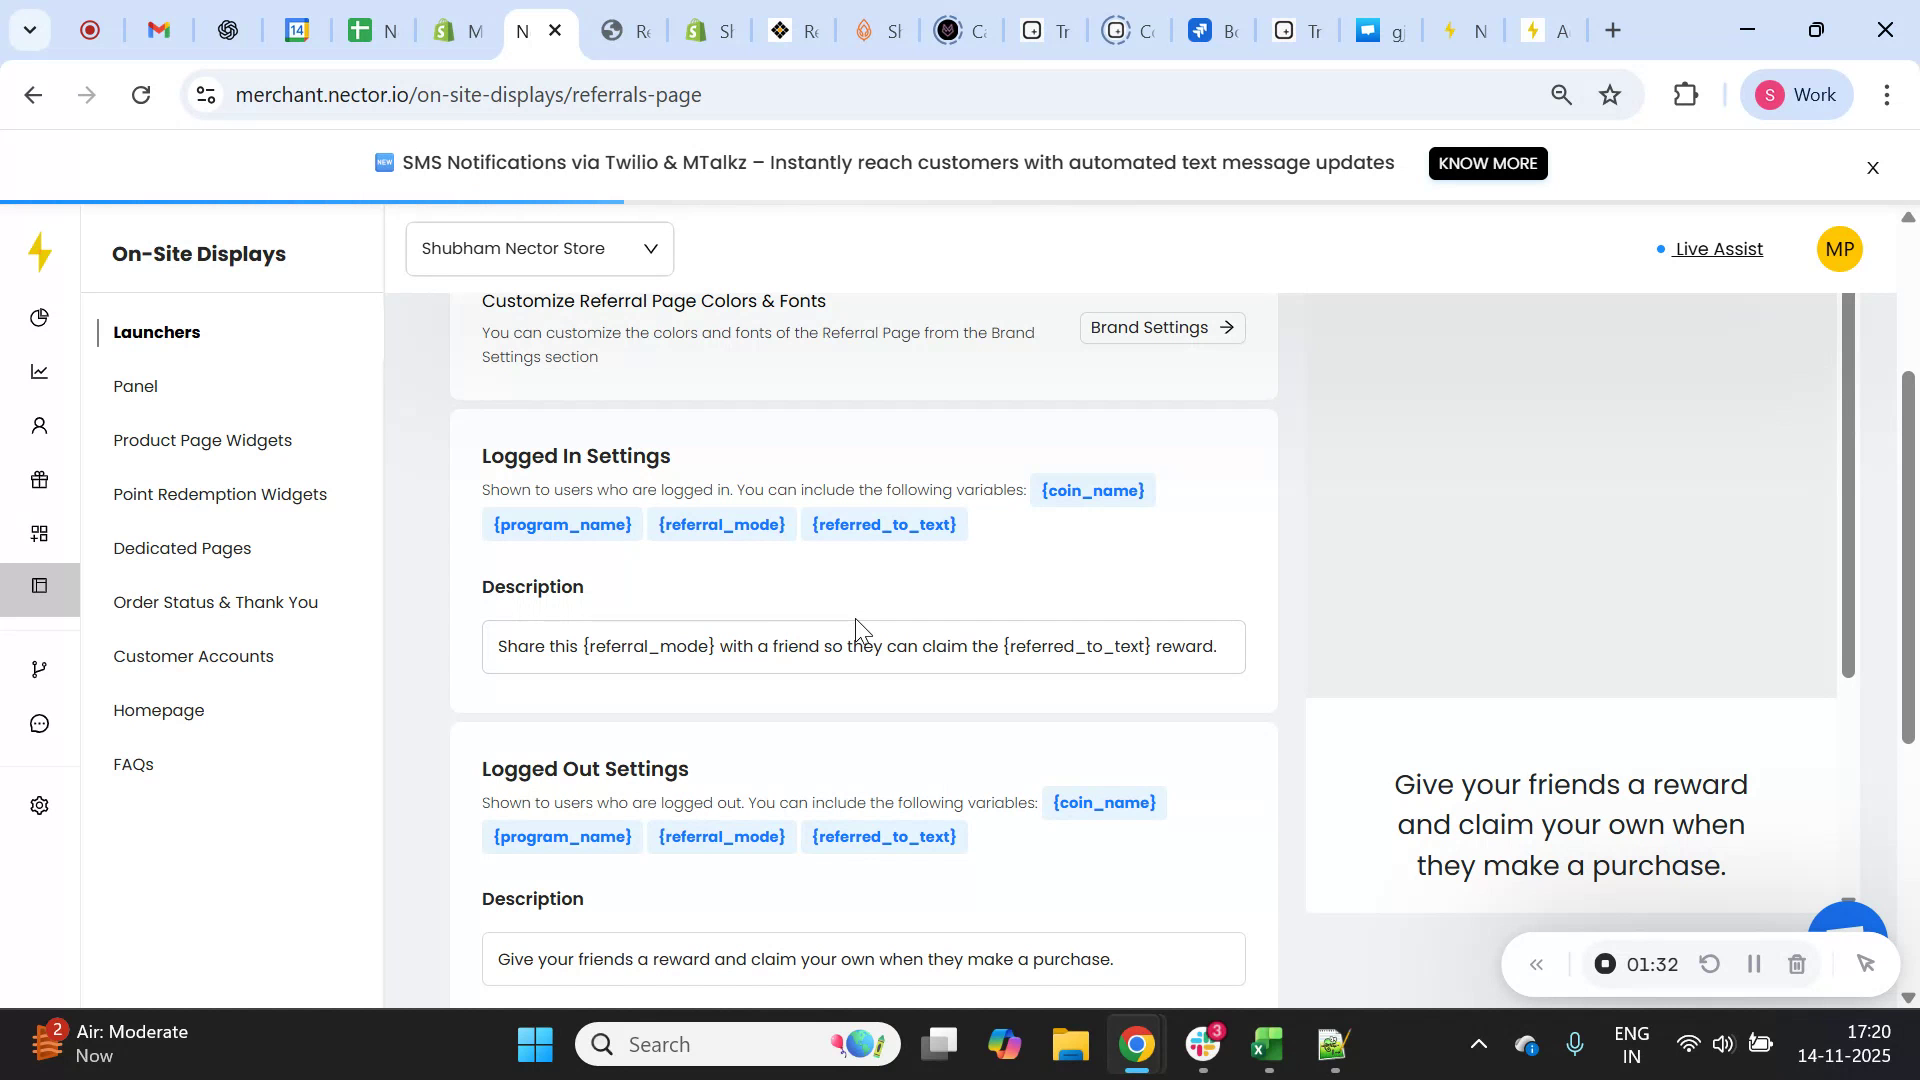Delete the current recording
The height and width of the screenshot is (1080, 1920).
[1797, 963]
